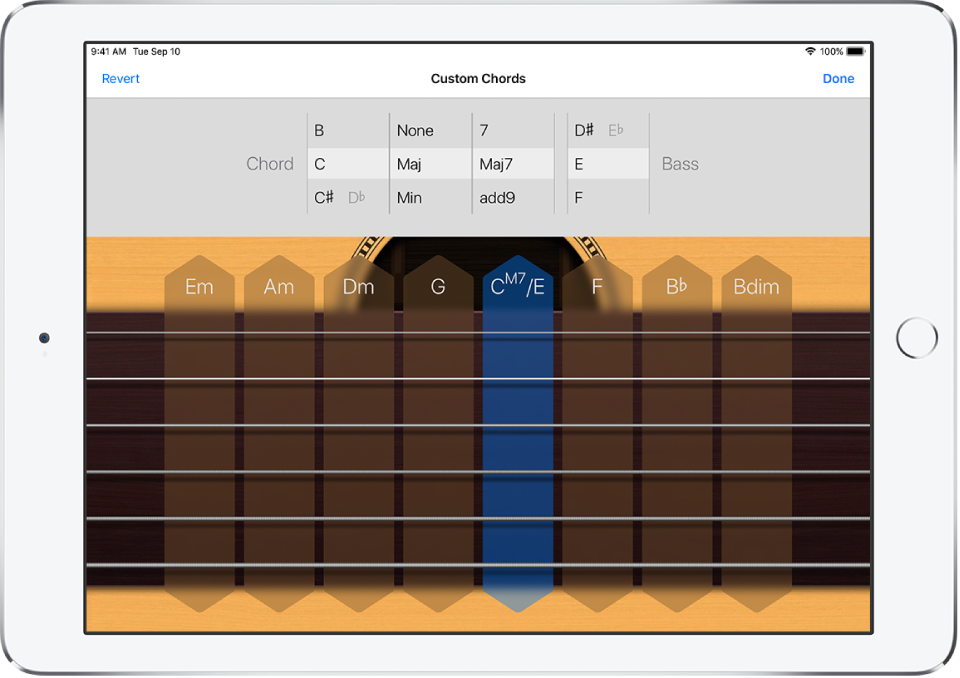Screen dimensions: 960x678
Task: Tap the Bdim chord strip
Action: point(756,286)
